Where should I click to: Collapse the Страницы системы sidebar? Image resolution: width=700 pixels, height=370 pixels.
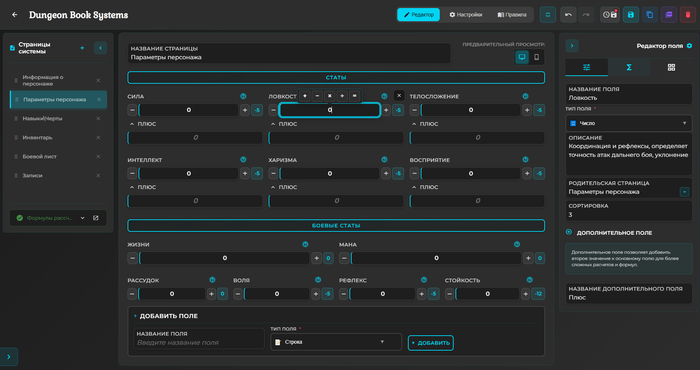(x=100, y=48)
